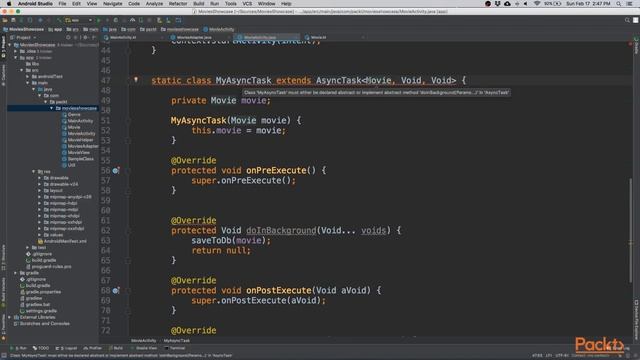
Task: Expand the layout folder
Action: [40, 191]
